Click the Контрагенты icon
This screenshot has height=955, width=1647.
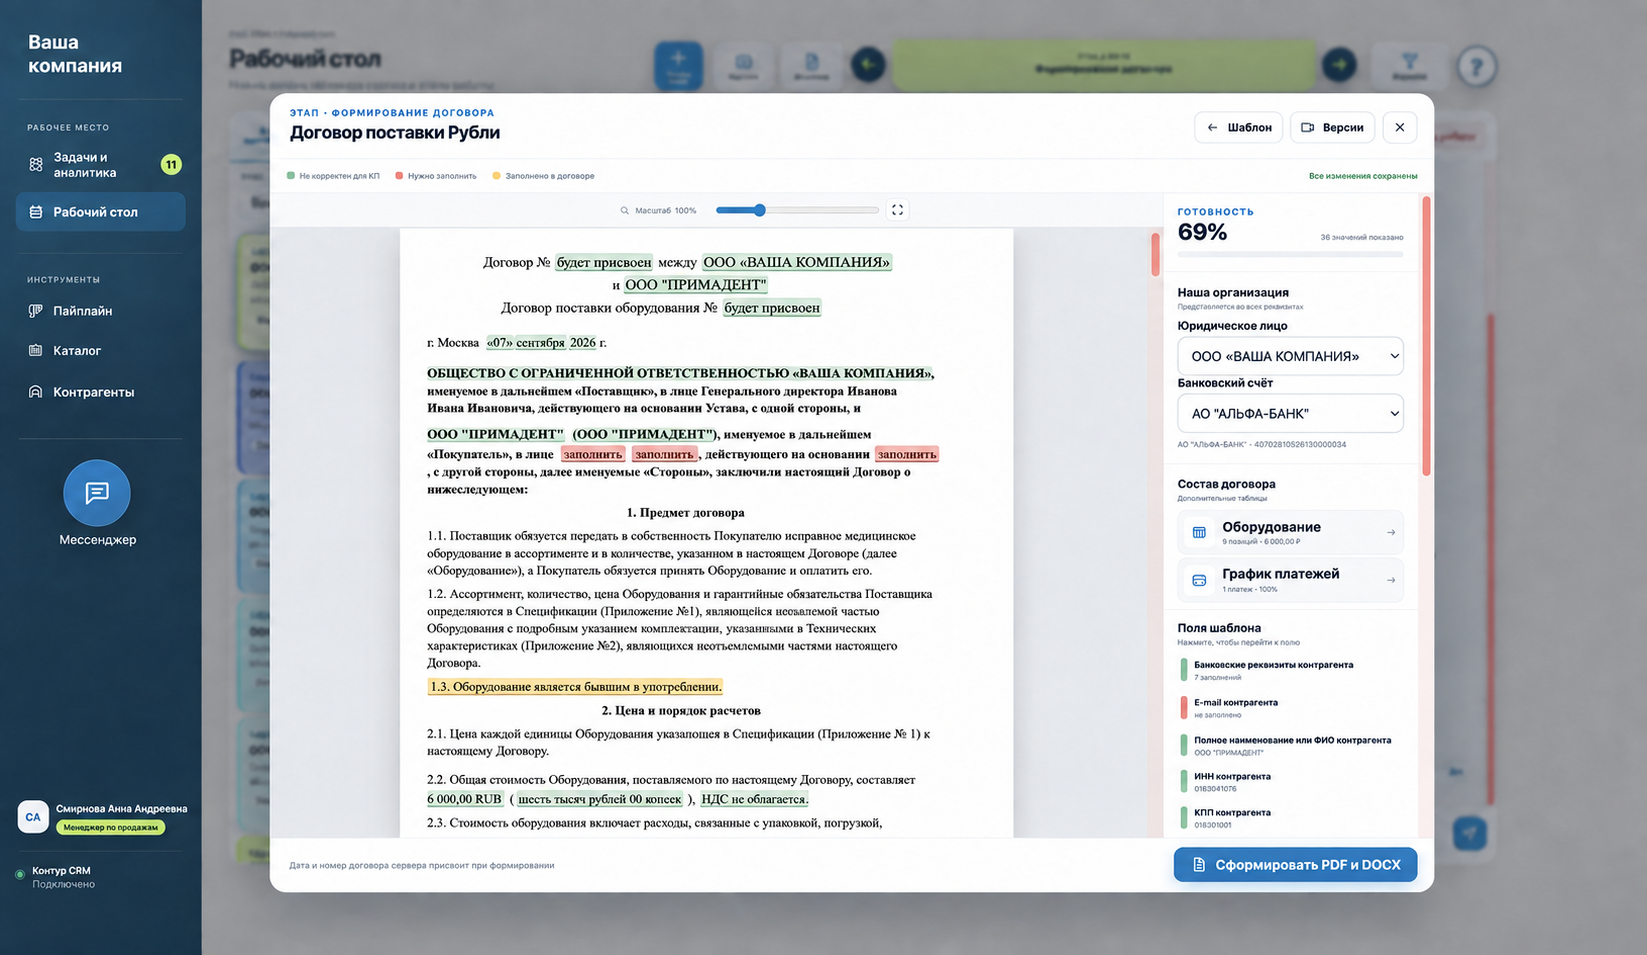[x=36, y=392]
